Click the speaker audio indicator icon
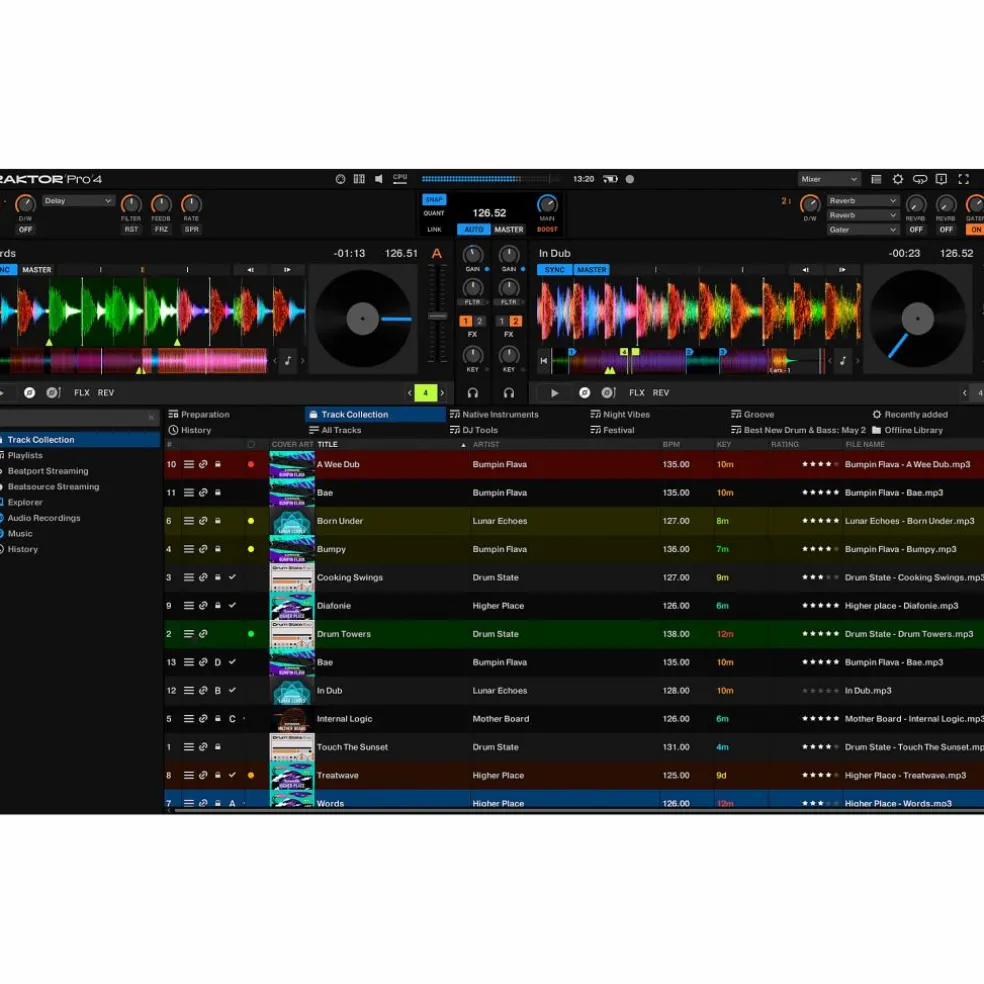 coord(378,179)
